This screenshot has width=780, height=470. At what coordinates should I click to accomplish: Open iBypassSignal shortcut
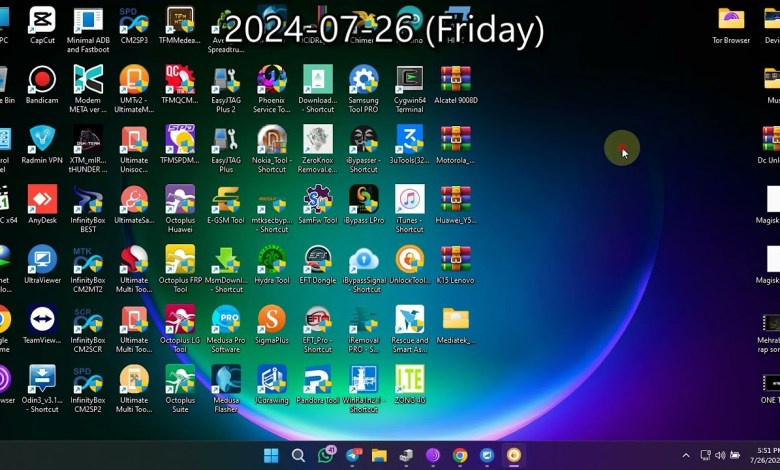364,259
